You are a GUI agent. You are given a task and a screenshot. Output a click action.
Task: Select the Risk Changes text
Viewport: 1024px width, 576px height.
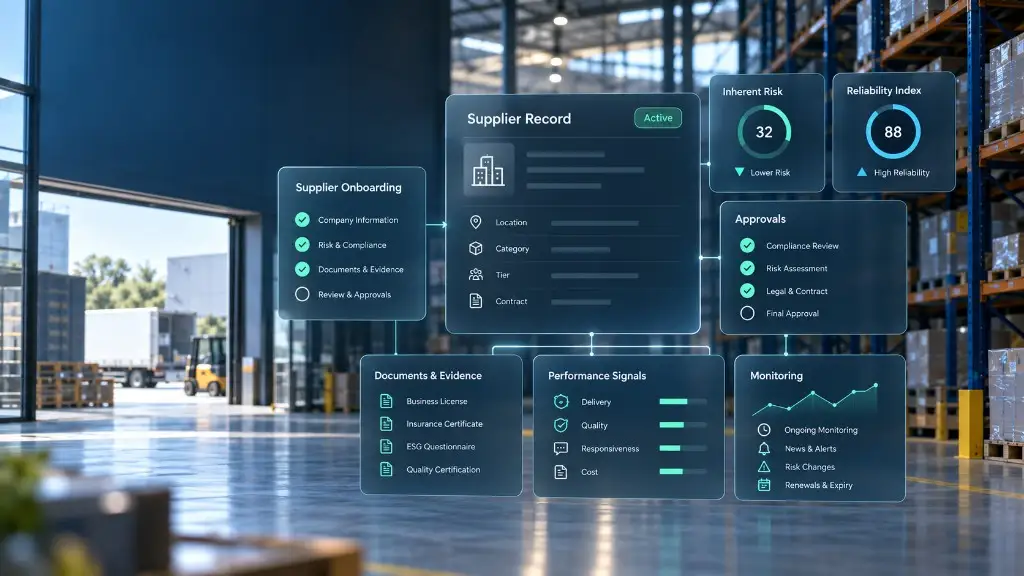click(810, 467)
